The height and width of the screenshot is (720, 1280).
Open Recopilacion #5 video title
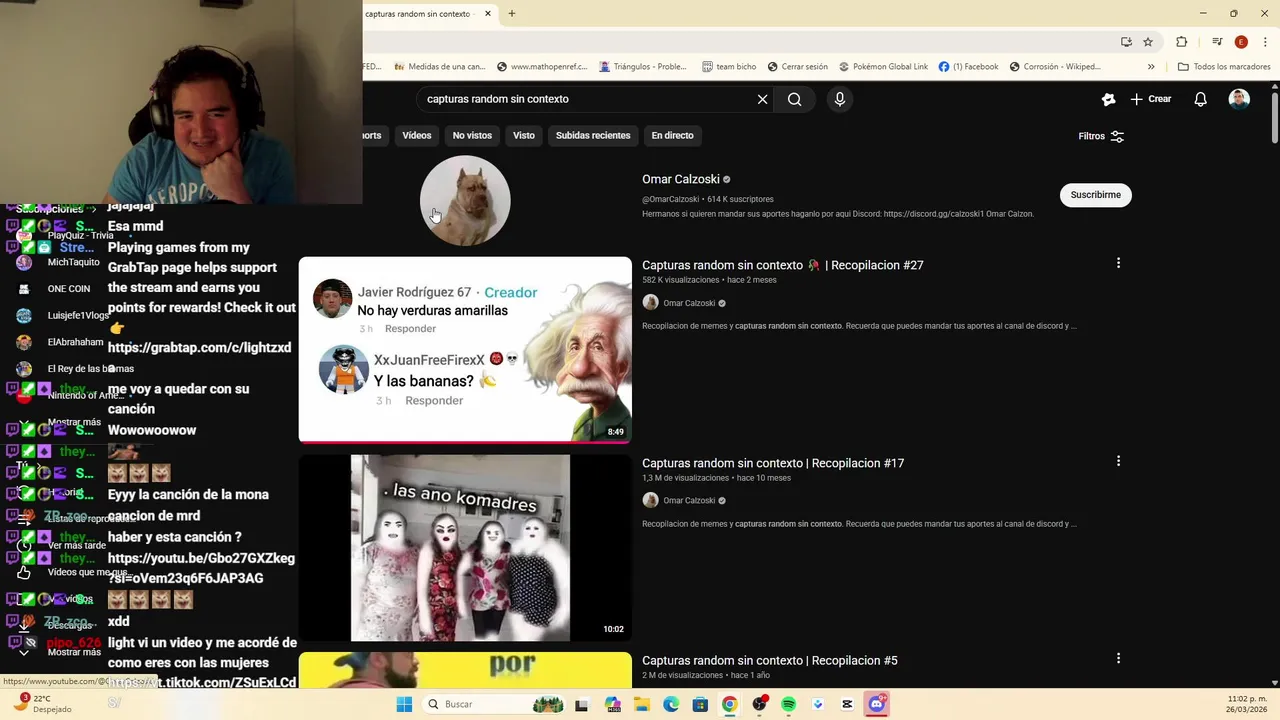(x=770, y=660)
